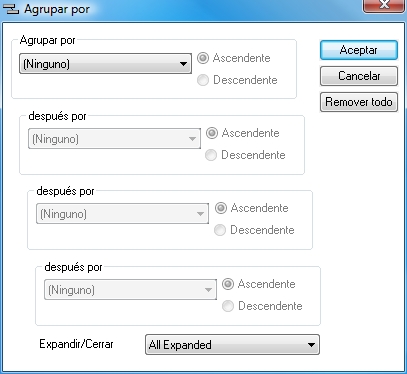Click the Remover todo button

click(x=359, y=102)
